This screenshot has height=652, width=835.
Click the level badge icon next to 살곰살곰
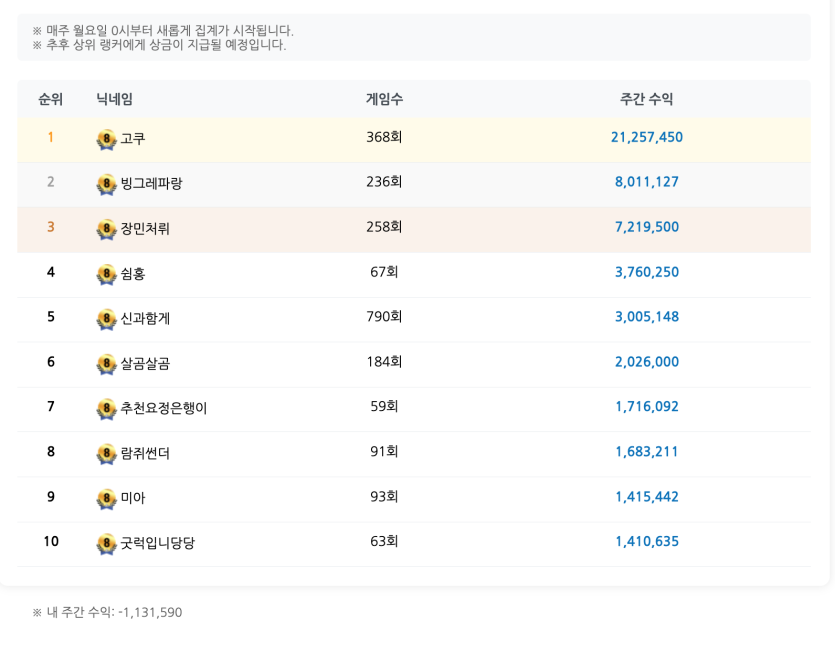click(x=107, y=364)
